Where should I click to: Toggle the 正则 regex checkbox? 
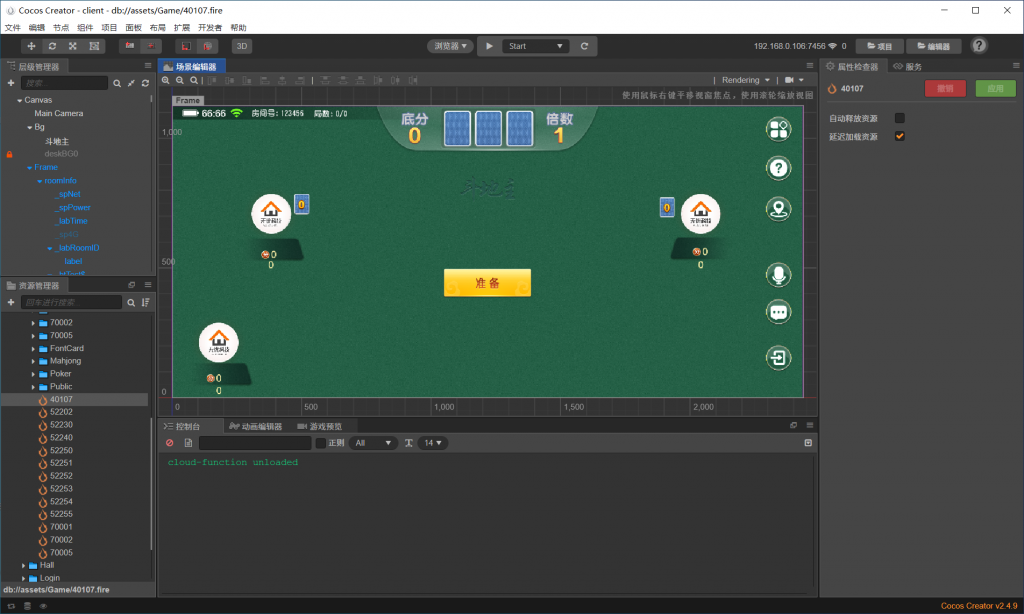[x=320, y=443]
